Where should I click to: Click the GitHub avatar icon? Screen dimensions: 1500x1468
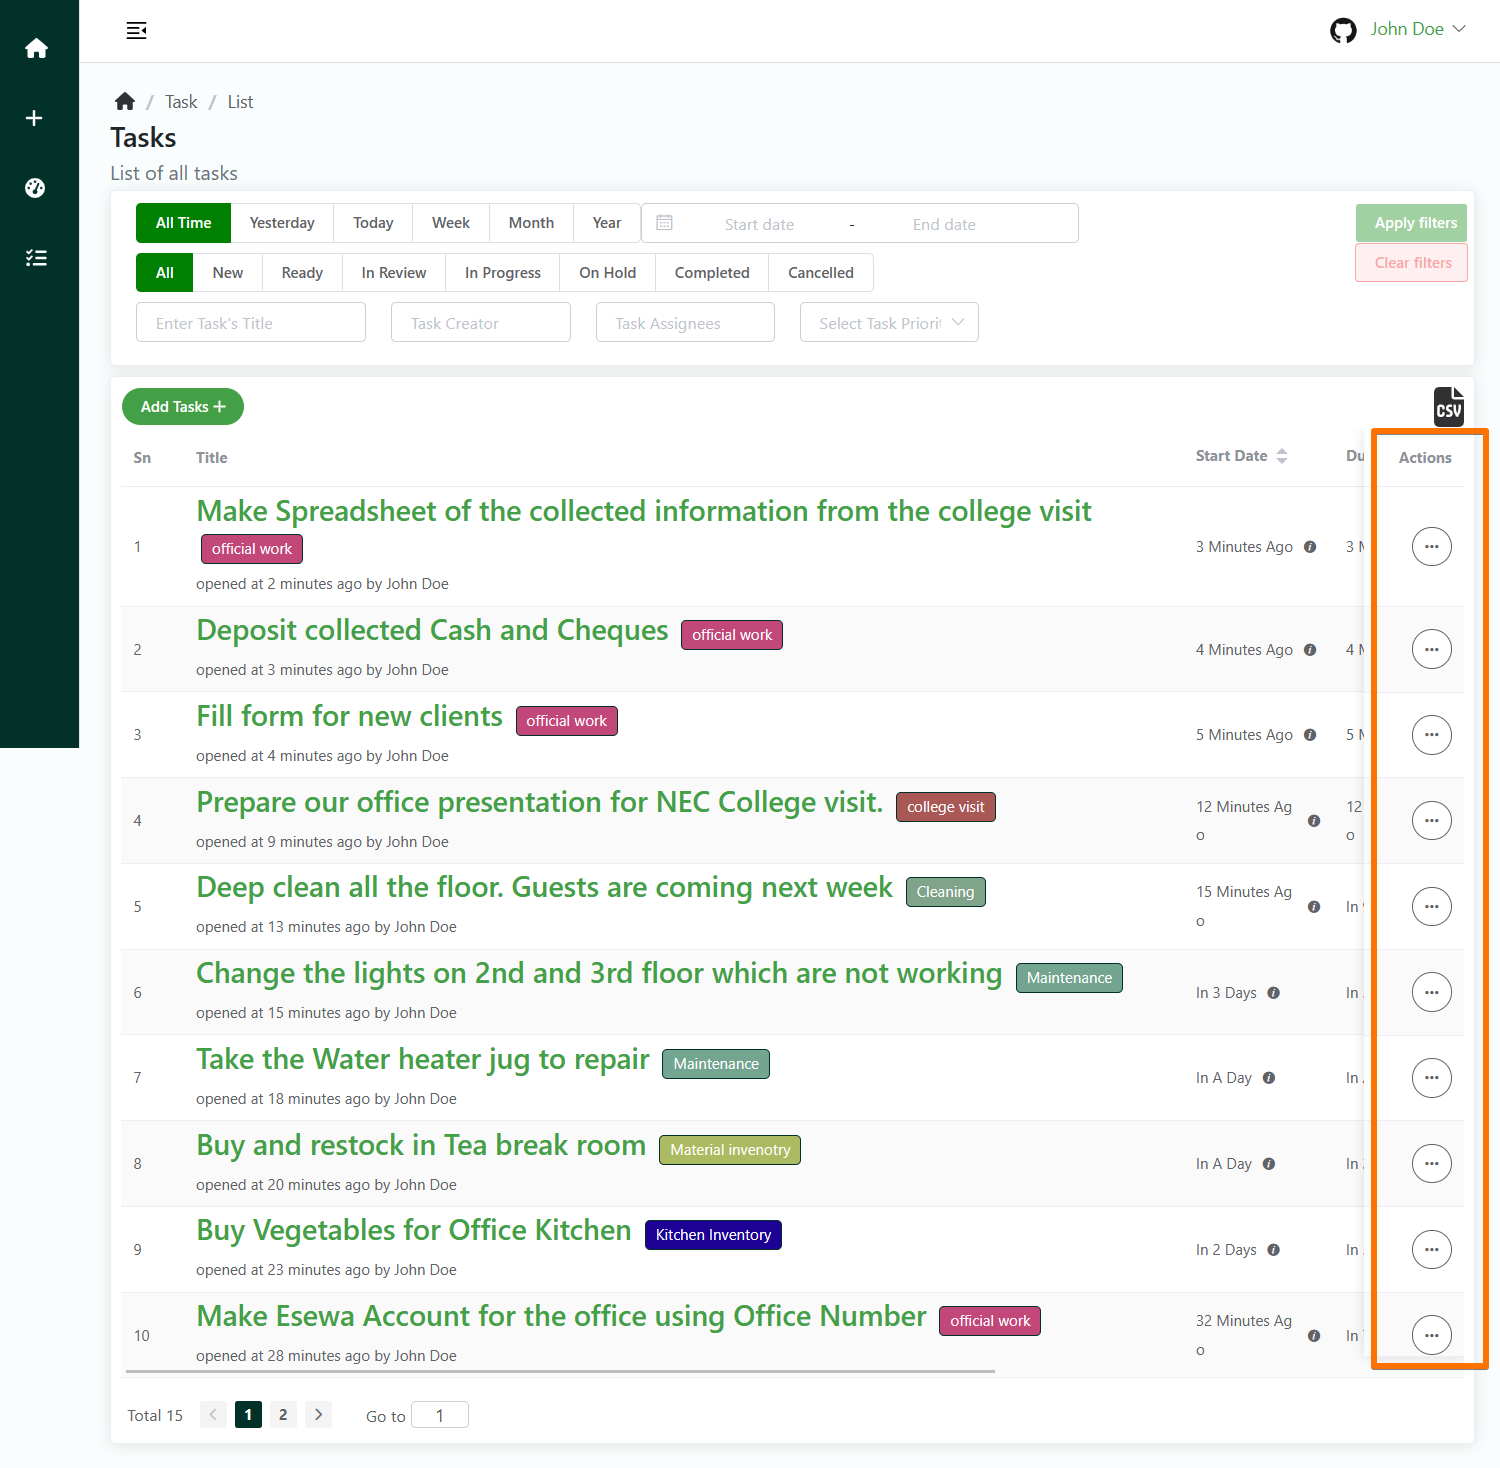1343,30
